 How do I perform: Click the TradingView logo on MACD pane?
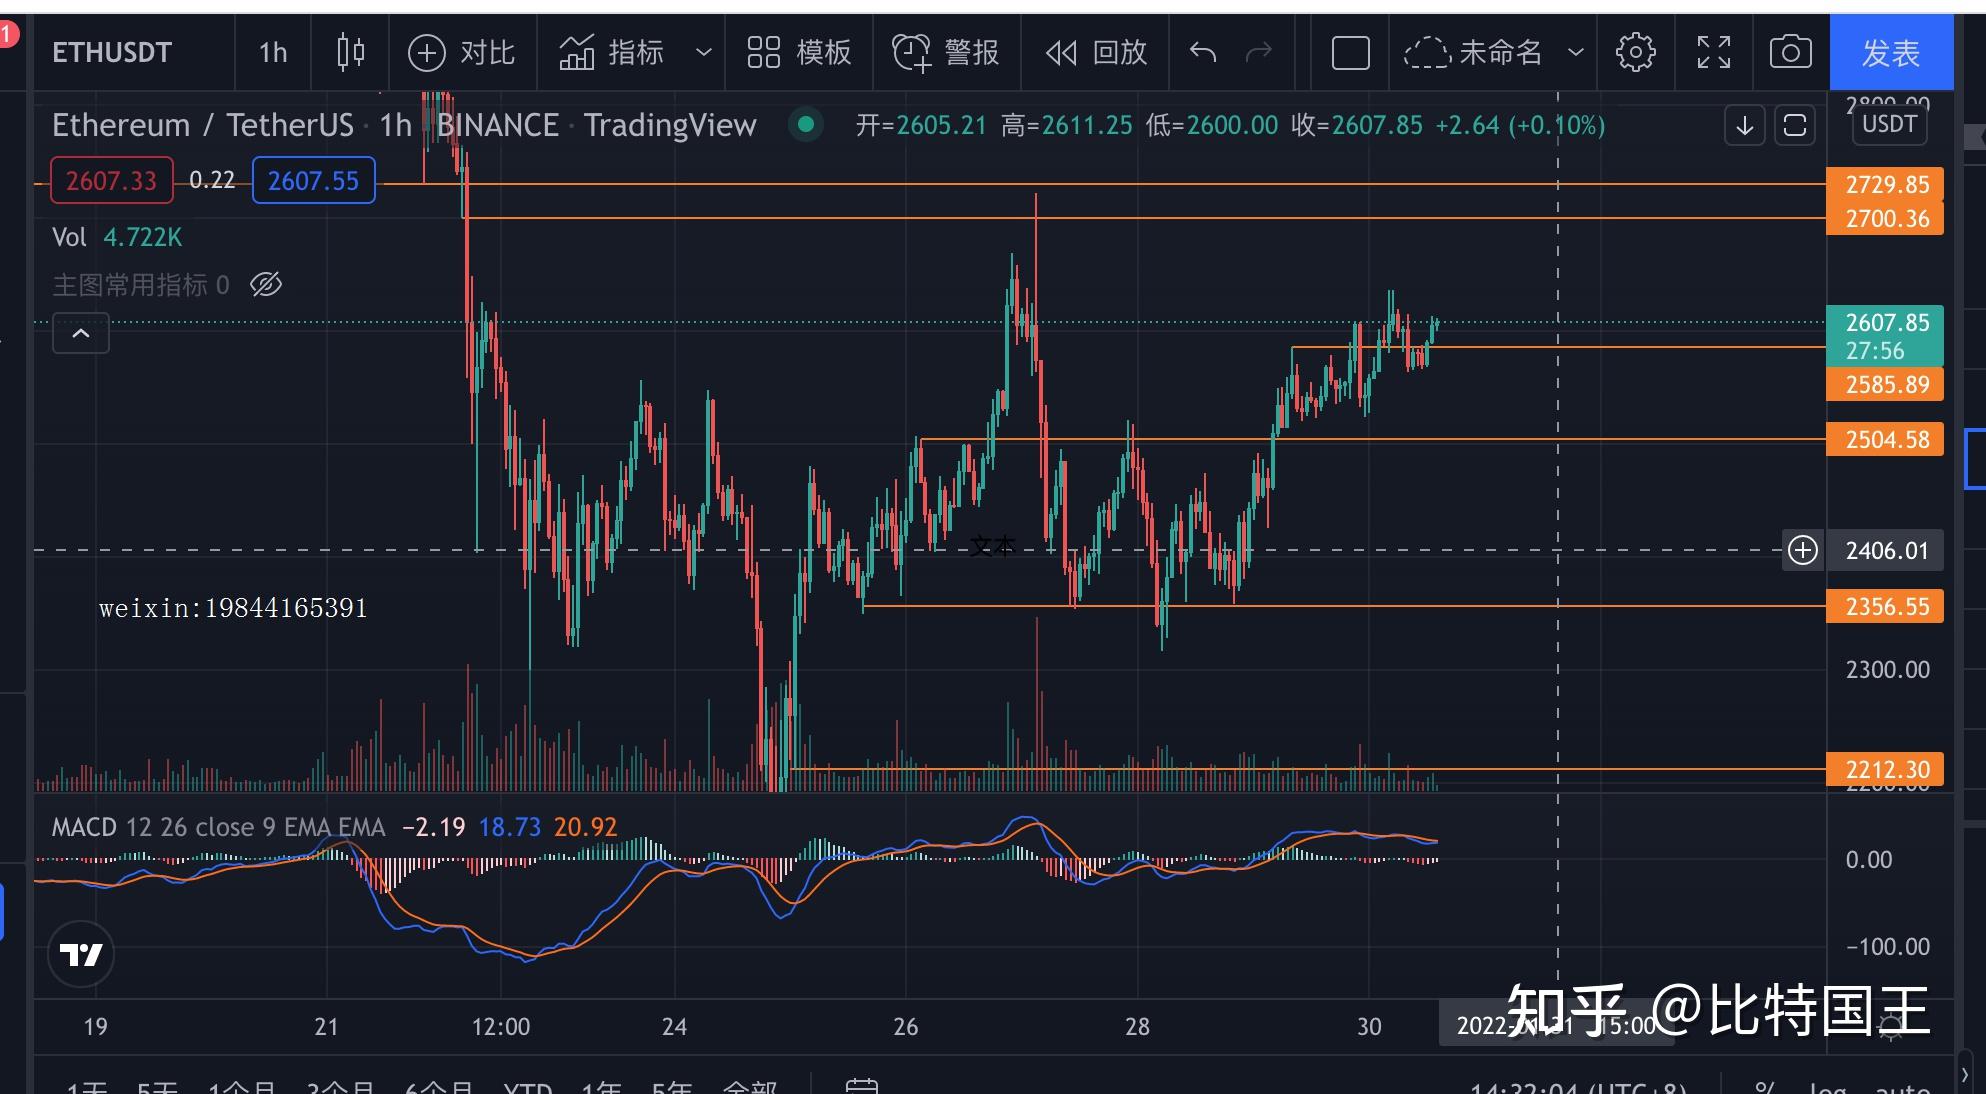point(81,954)
